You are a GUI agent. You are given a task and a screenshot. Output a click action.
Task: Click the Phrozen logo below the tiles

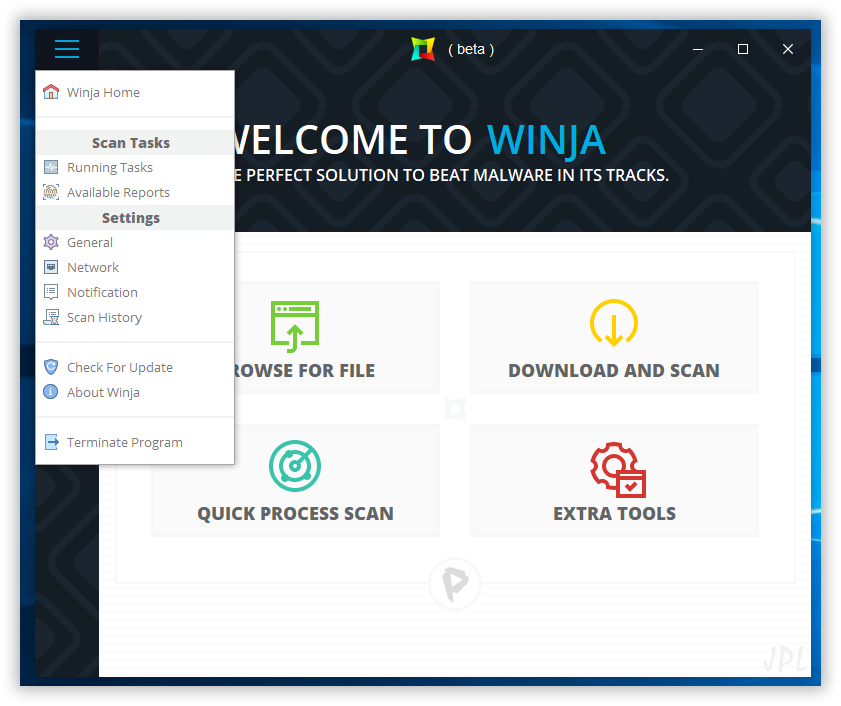pos(455,584)
